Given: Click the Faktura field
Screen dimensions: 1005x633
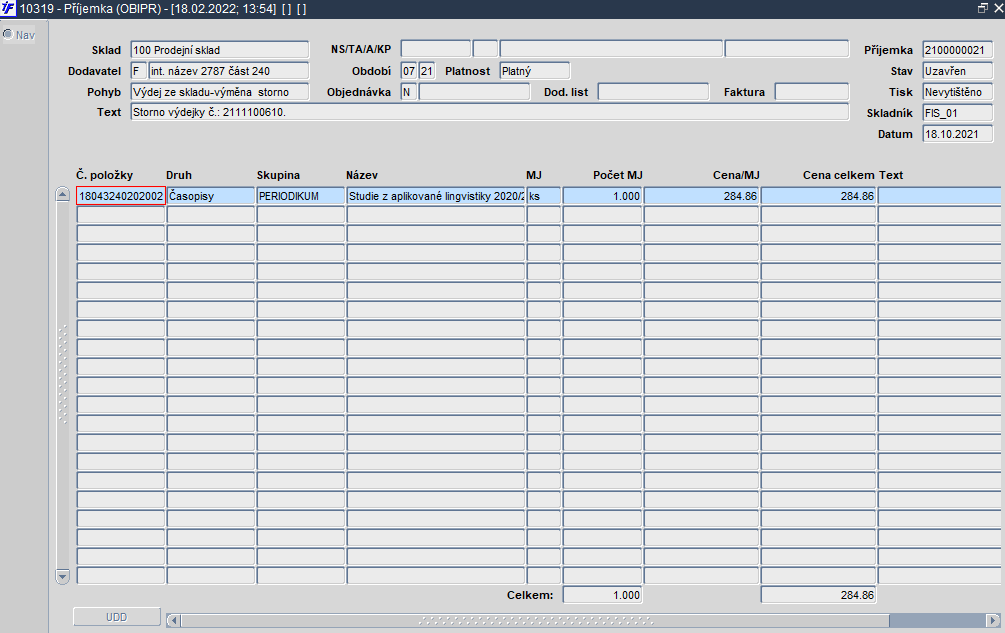Looking at the screenshot, I should pyautogui.click(x=812, y=92).
